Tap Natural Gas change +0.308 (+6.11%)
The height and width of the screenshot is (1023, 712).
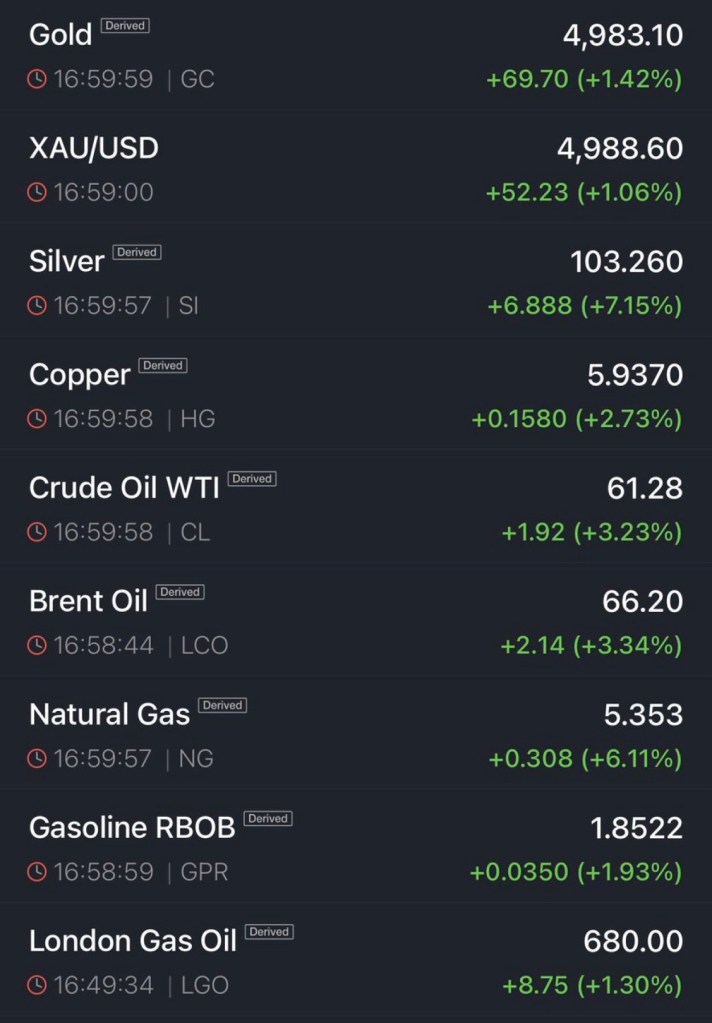pyautogui.click(x=585, y=759)
